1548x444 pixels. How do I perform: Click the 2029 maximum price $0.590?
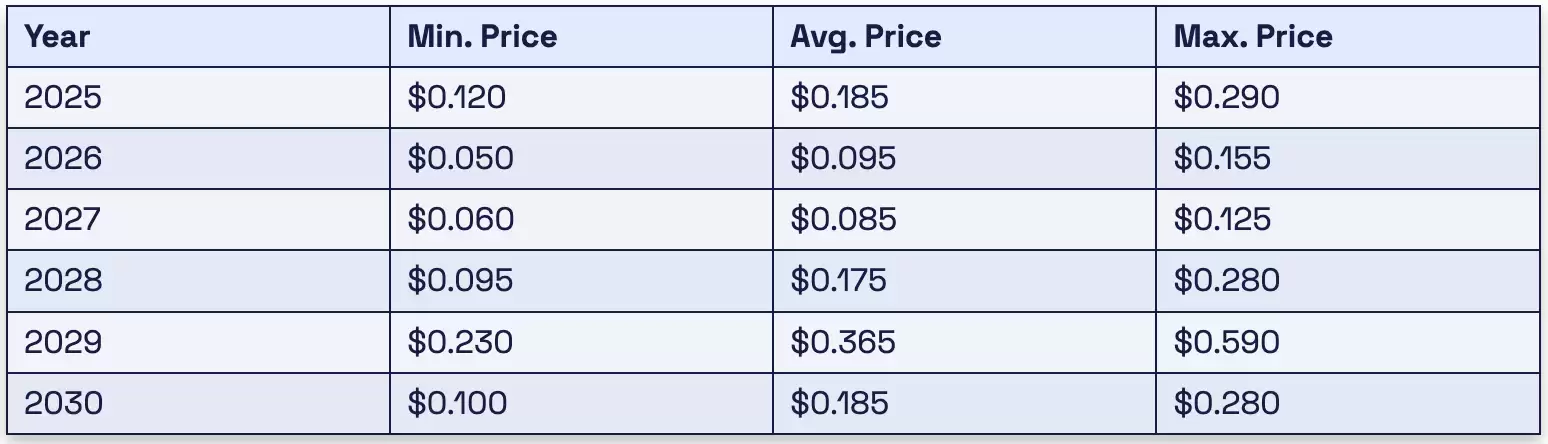[1226, 342]
